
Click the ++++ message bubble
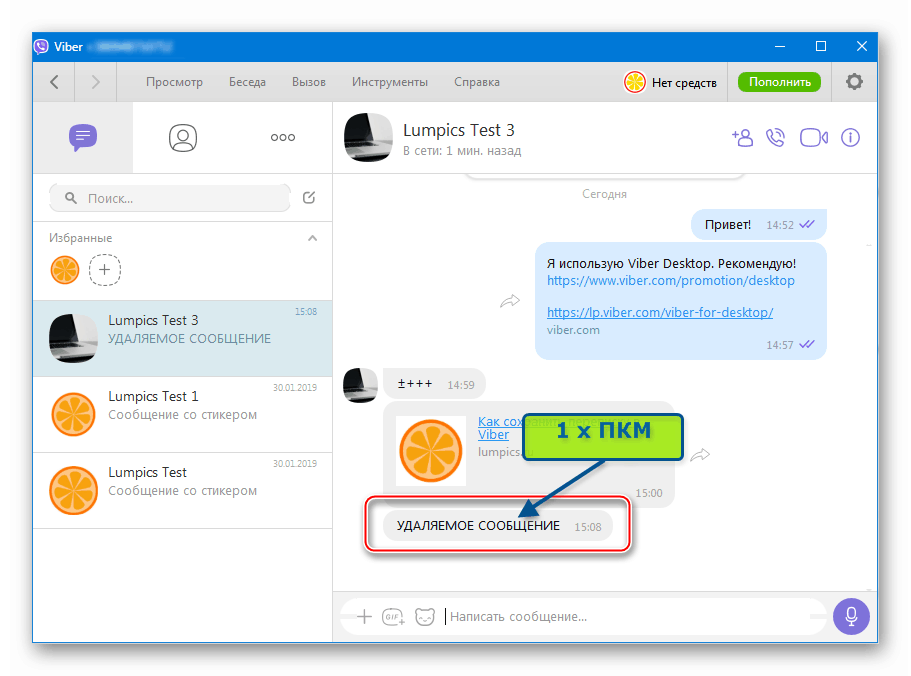click(x=435, y=384)
